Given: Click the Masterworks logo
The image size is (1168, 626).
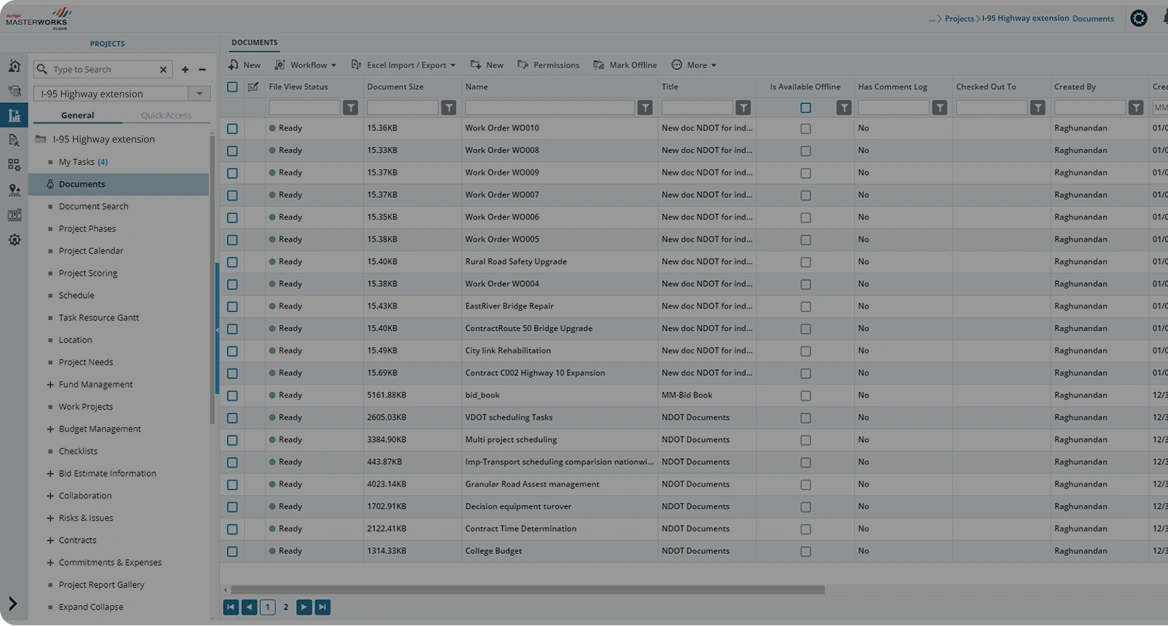Looking at the screenshot, I should point(37,18).
